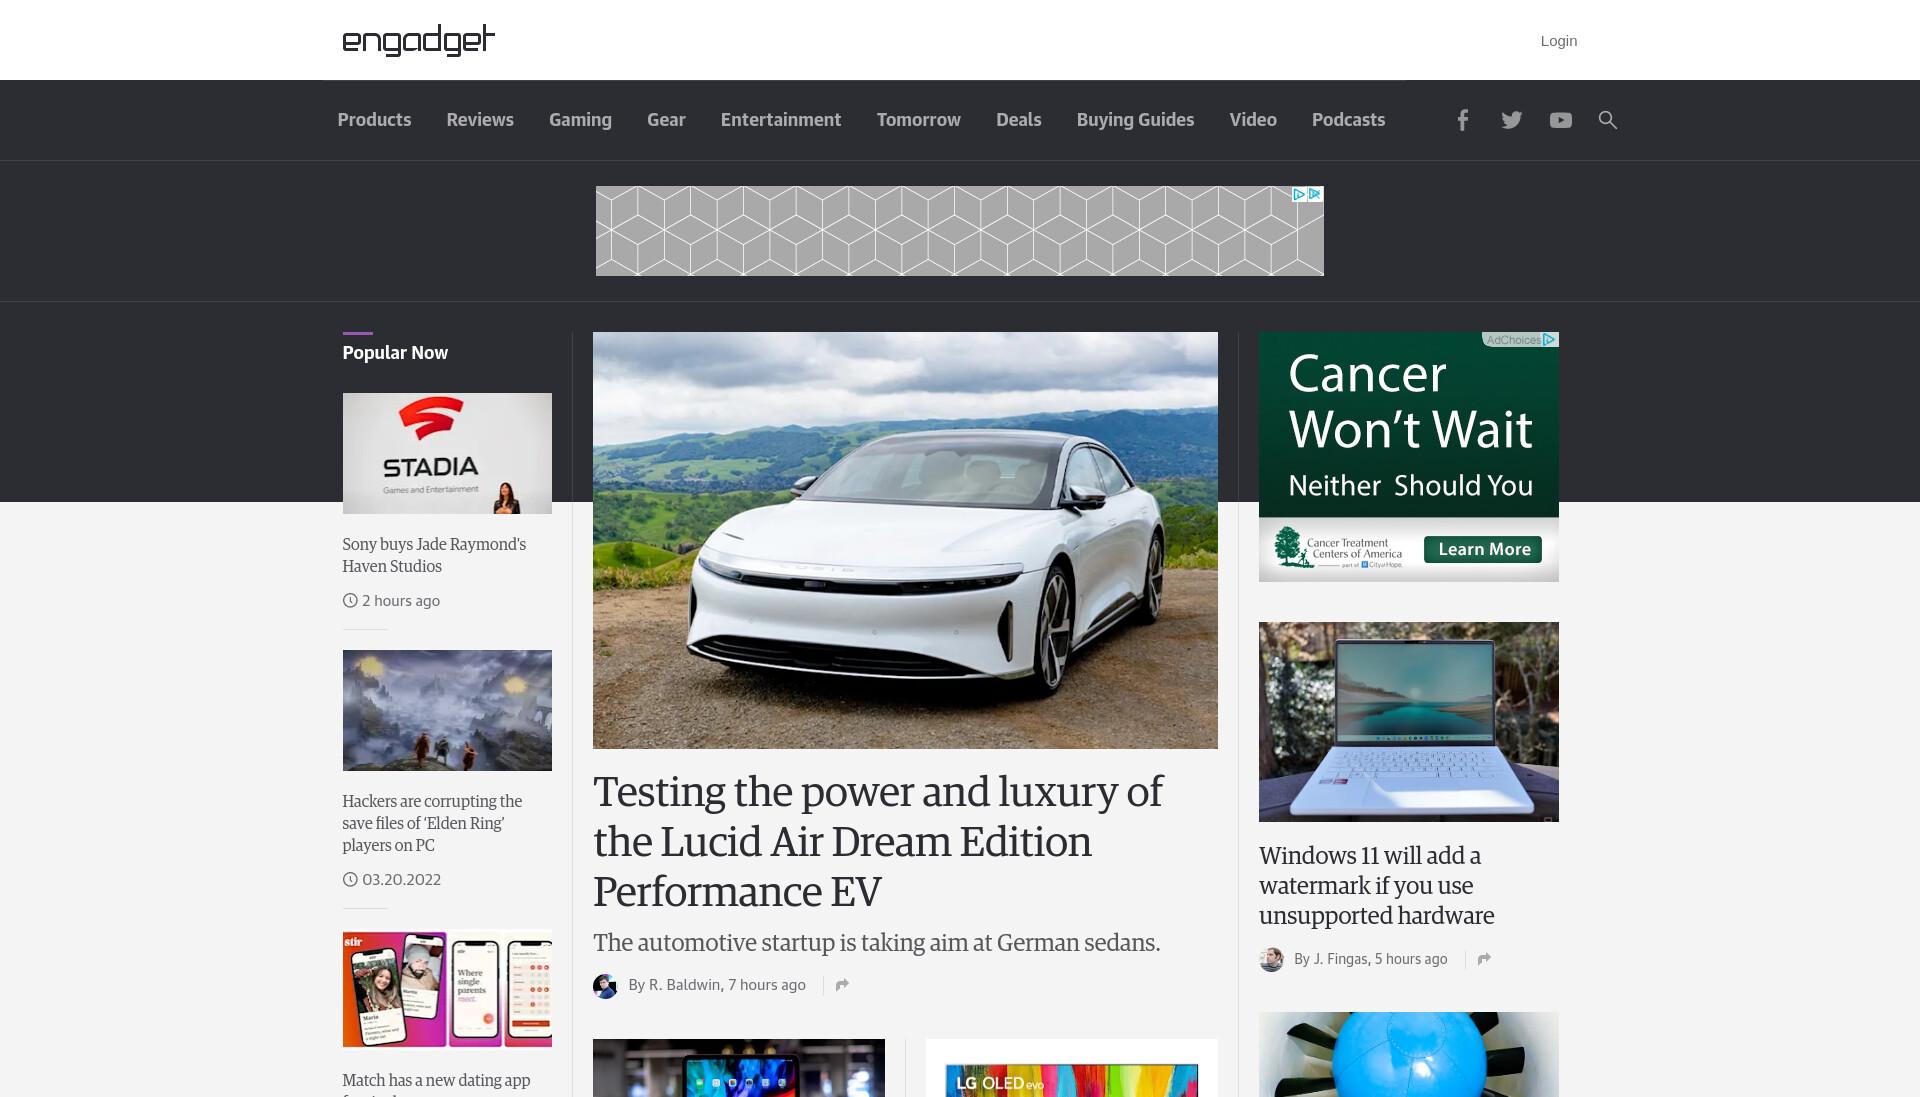Click R. Baldwin's author avatar
Screen dimensions: 1920x1097
pyautogui.click(x=605, y=986)
